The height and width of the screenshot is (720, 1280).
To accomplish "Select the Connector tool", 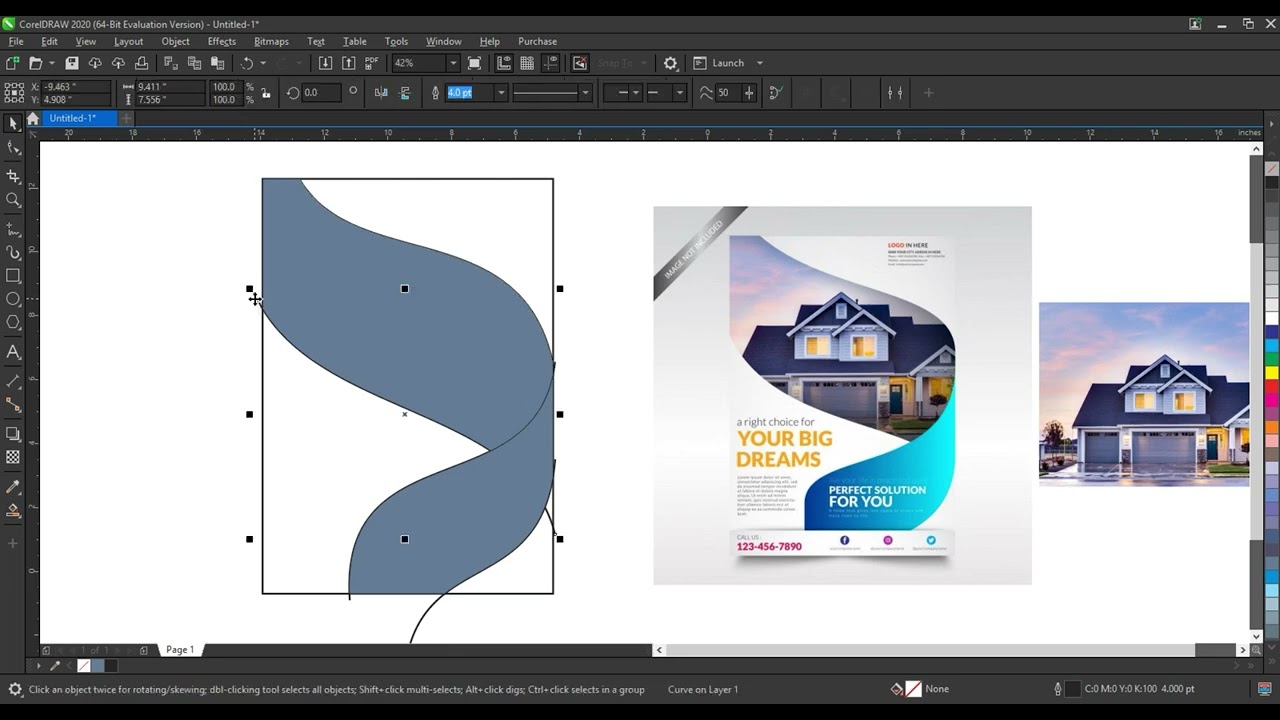I will tap(13, 405).
